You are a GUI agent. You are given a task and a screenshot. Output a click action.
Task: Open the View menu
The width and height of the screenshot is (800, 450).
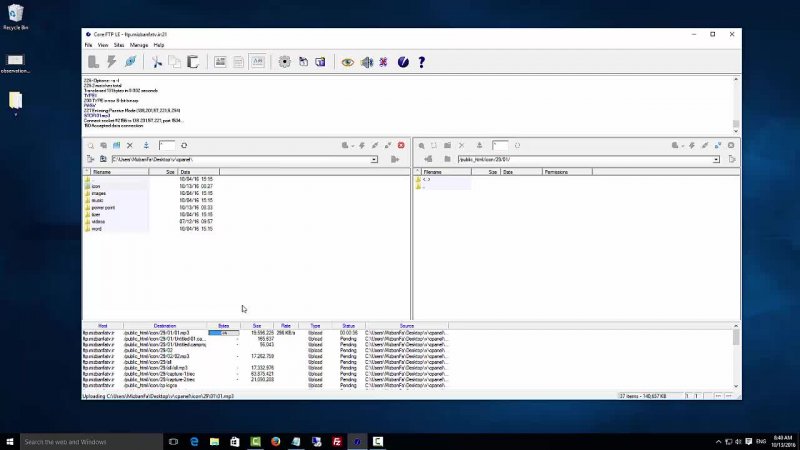[103, 45]
